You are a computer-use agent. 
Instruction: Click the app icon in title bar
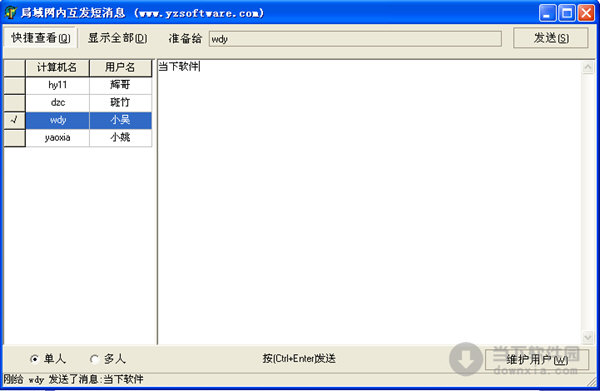[10, 13]
